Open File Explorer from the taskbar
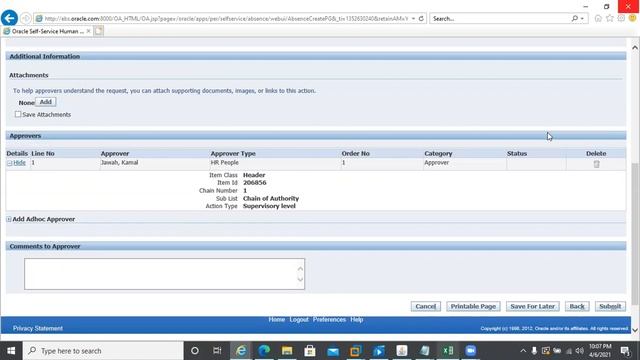 (x=287, y=351)
